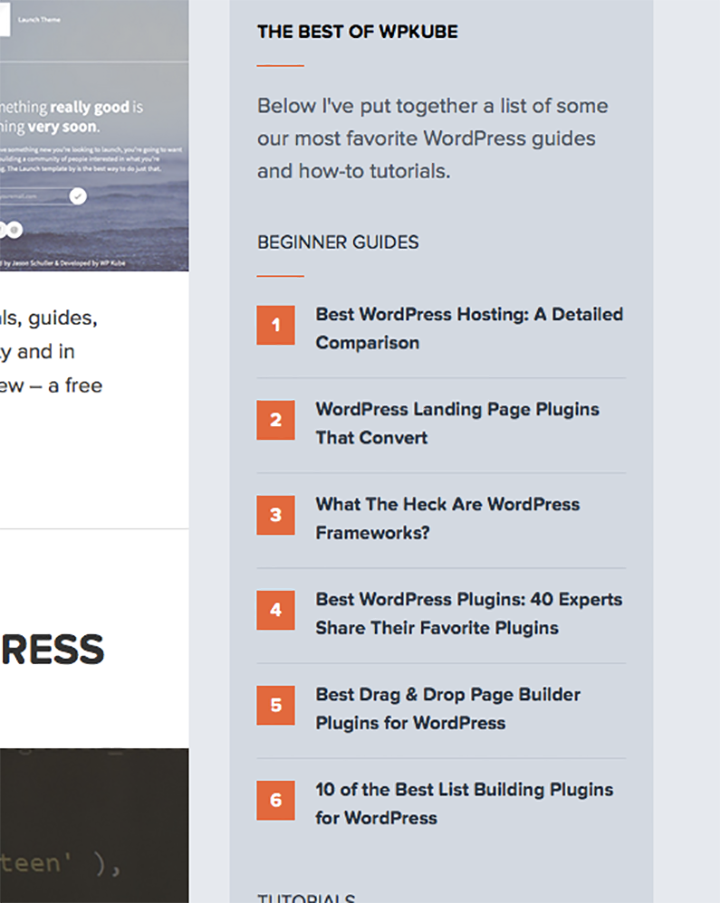Click the dark code snippet thumbnail
Image resolution: width=720 pixels, height=903 pixels.
[94, 825]
